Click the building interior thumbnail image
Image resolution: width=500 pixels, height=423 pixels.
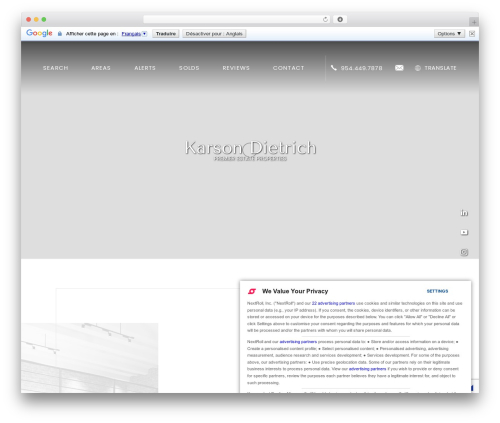coord(90,358)
